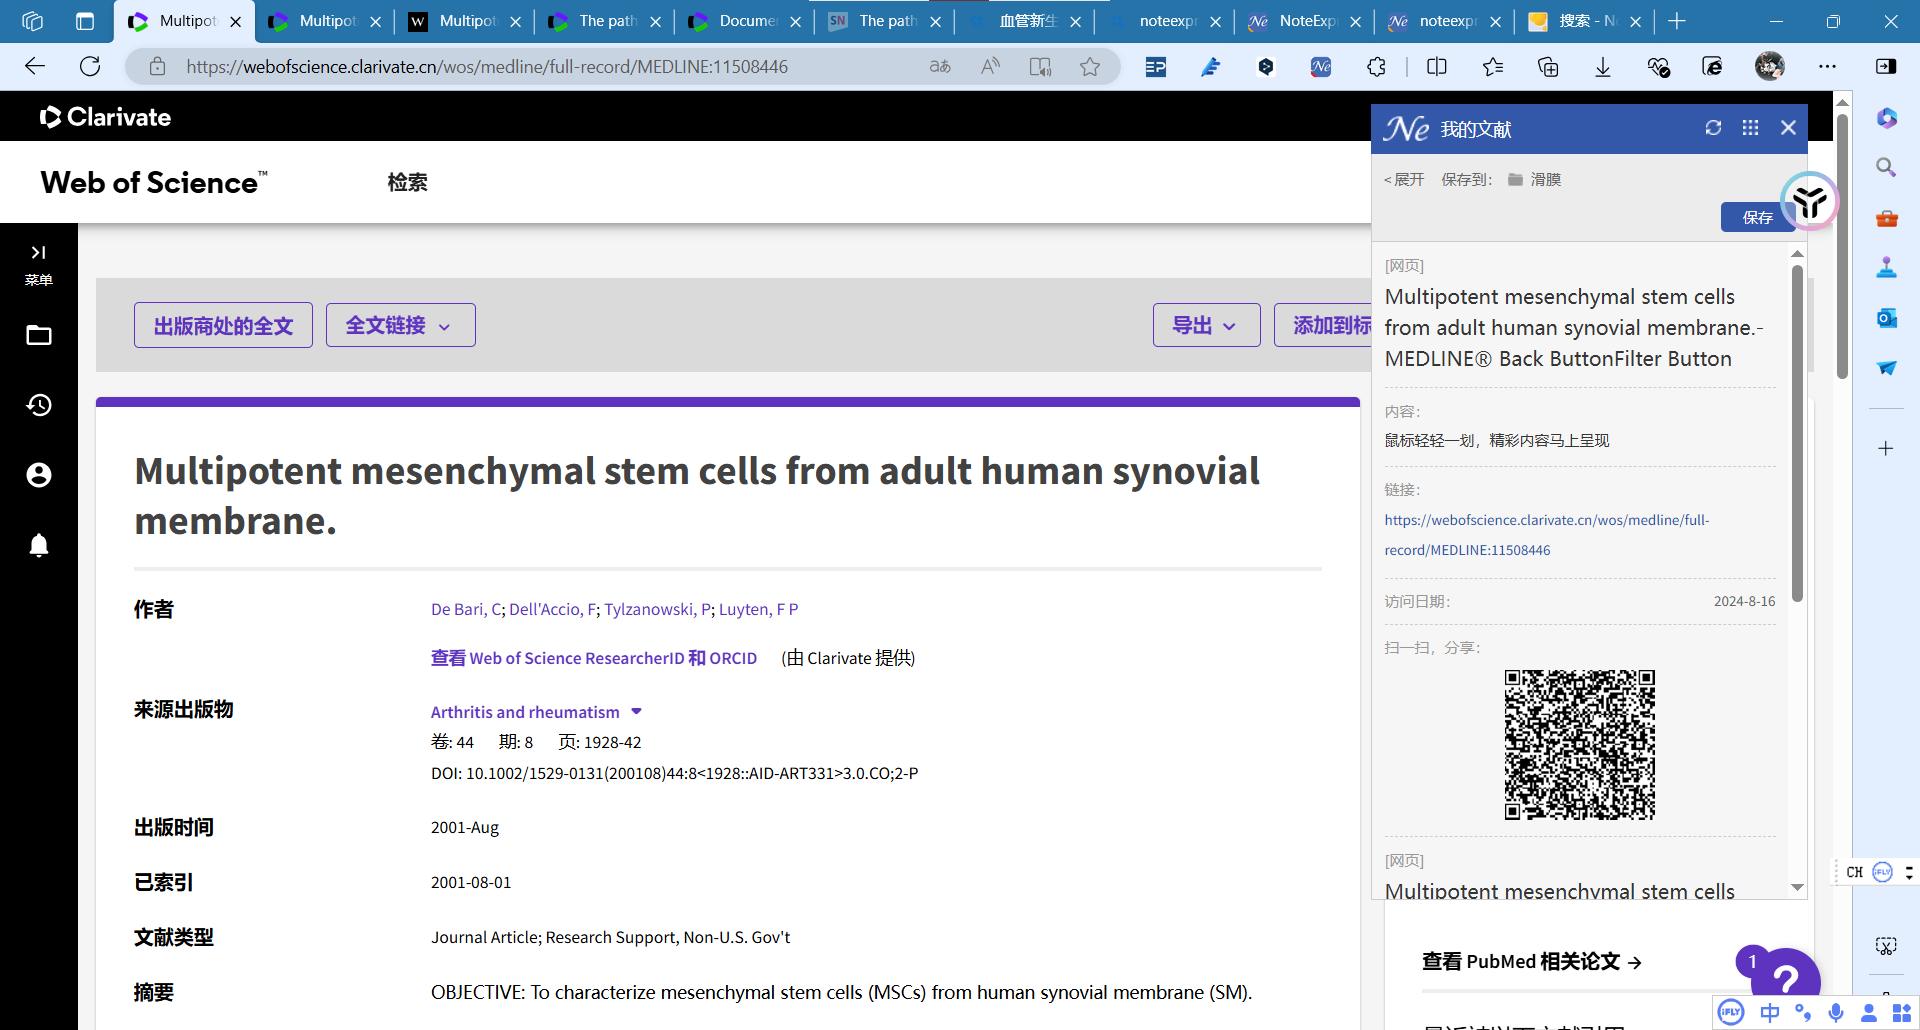Close the NoteExpress 我的文献 panel
The height and width of the screenshot is (1030, 1920).
pos(1788,128)
